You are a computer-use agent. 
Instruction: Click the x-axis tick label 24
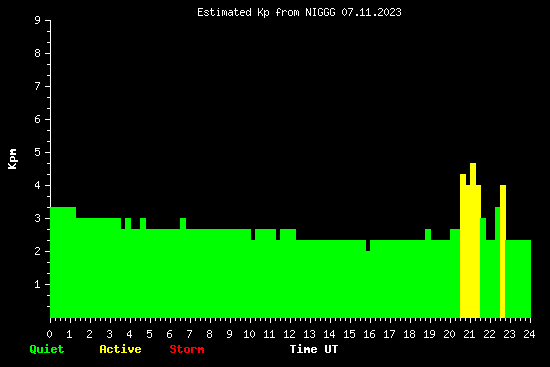point(529,334)
